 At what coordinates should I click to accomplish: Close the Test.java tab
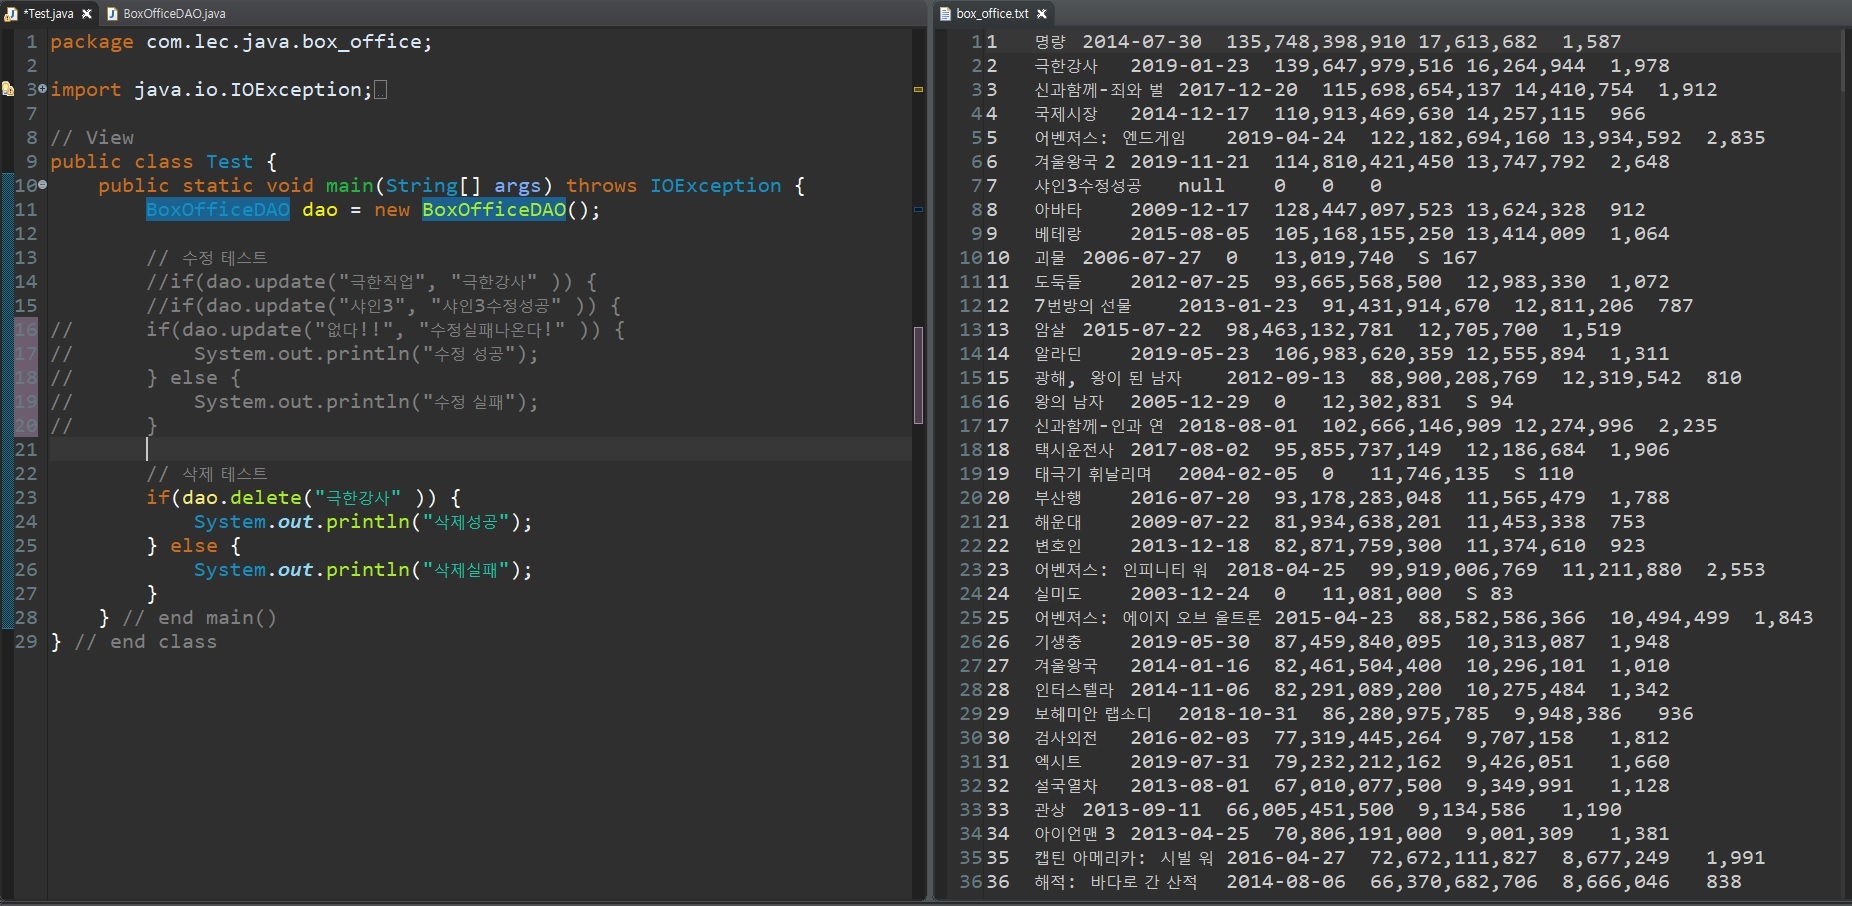pyautogui.click(x=87, y=14)
